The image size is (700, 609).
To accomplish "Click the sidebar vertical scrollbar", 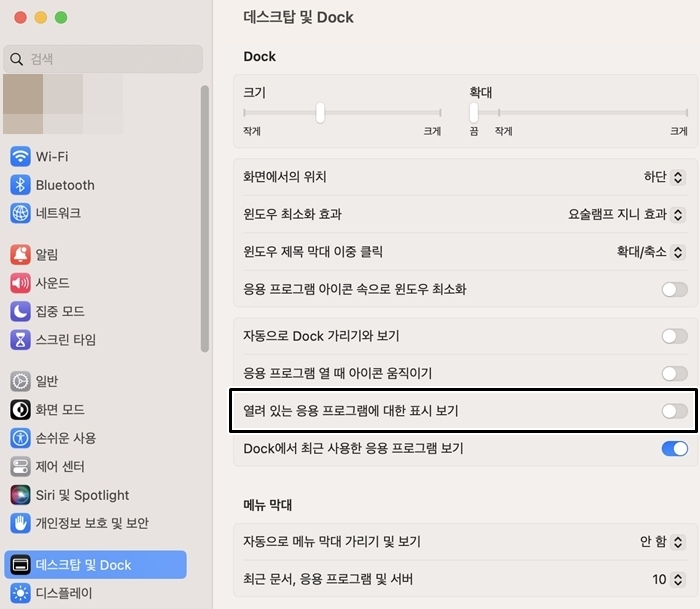I will pyautogui.click(x=205, y=219).
